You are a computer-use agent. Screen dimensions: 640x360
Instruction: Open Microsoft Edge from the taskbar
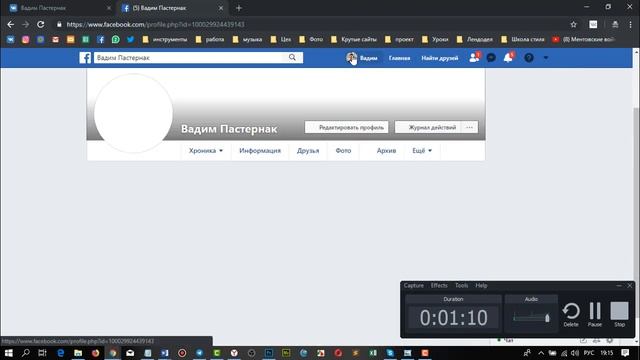60,353
